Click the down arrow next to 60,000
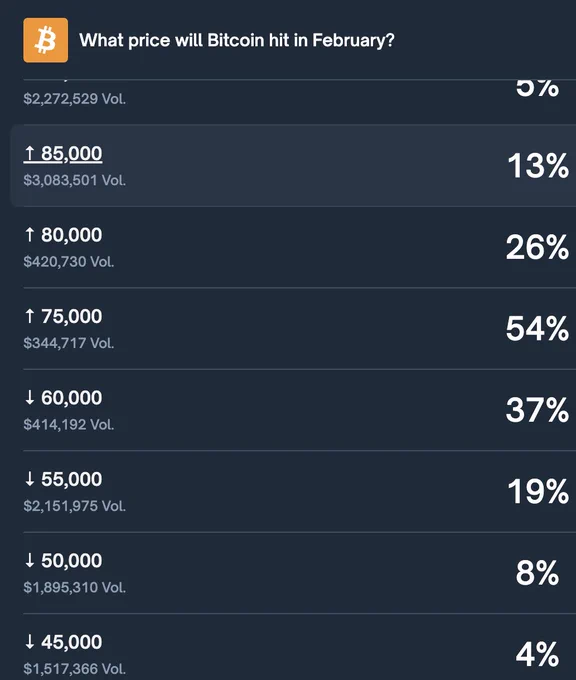576x680 pixels. point(29,397)
